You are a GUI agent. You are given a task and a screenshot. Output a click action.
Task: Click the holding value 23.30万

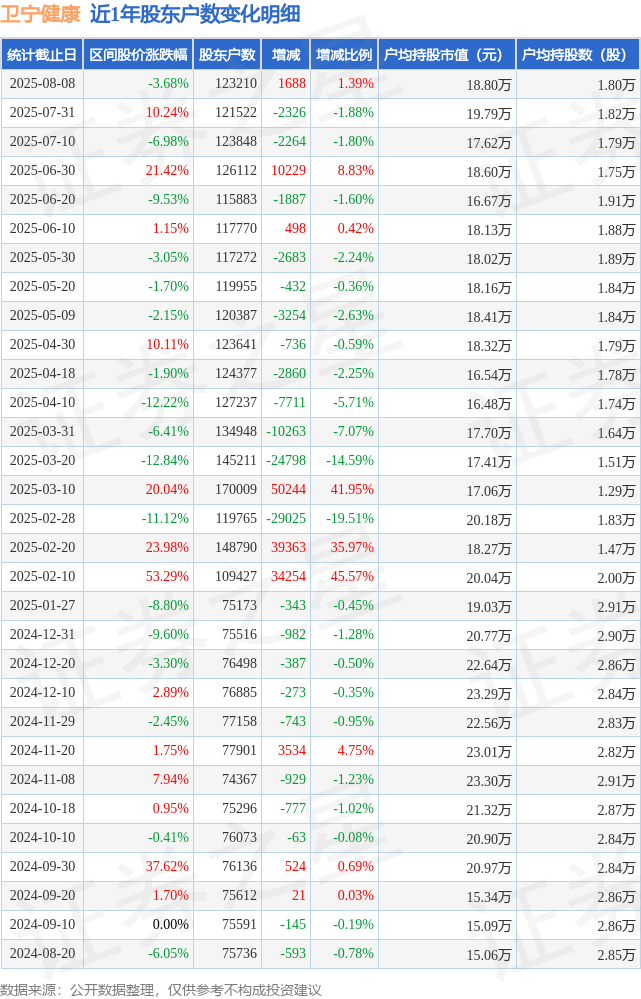tap(489, 781)
